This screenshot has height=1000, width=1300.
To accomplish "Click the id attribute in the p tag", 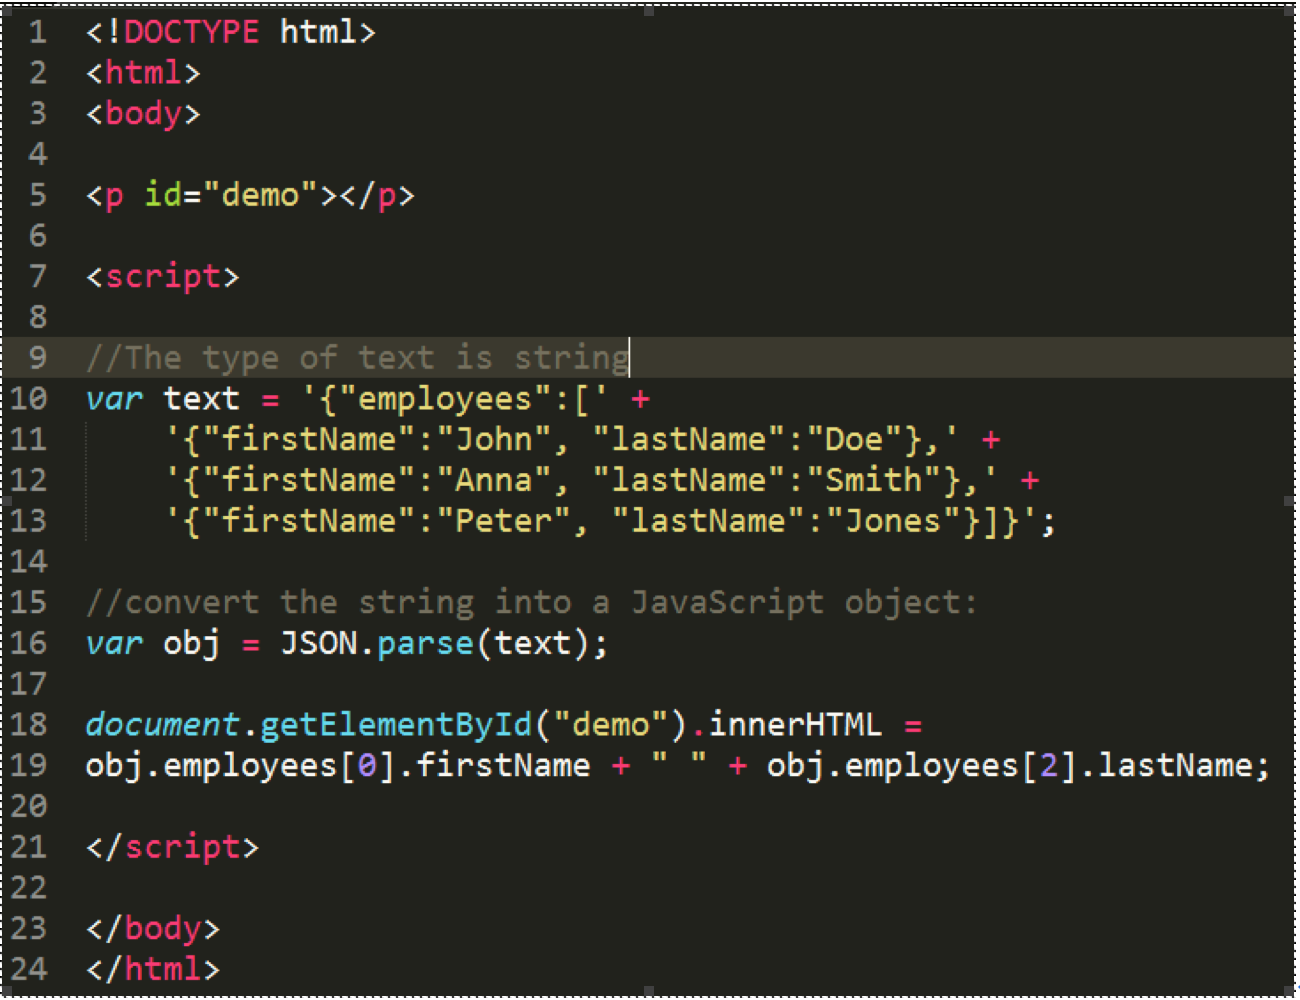I will click(163, 194).
